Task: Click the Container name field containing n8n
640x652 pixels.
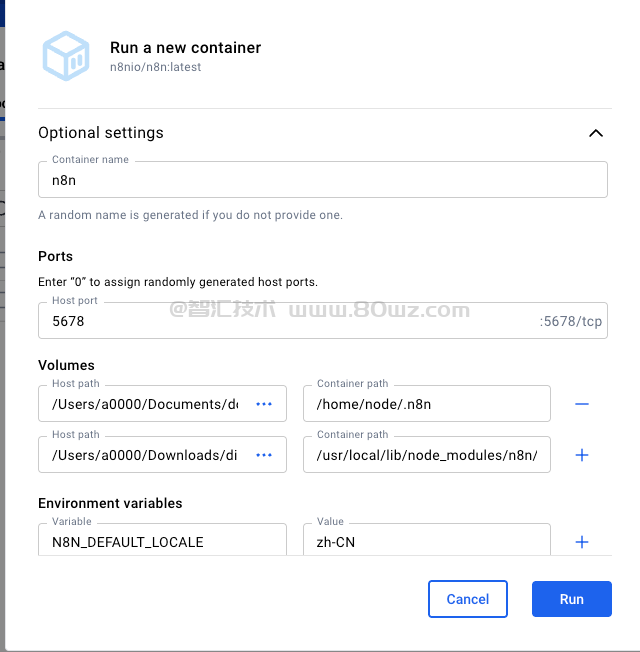Action: point(322,180)
